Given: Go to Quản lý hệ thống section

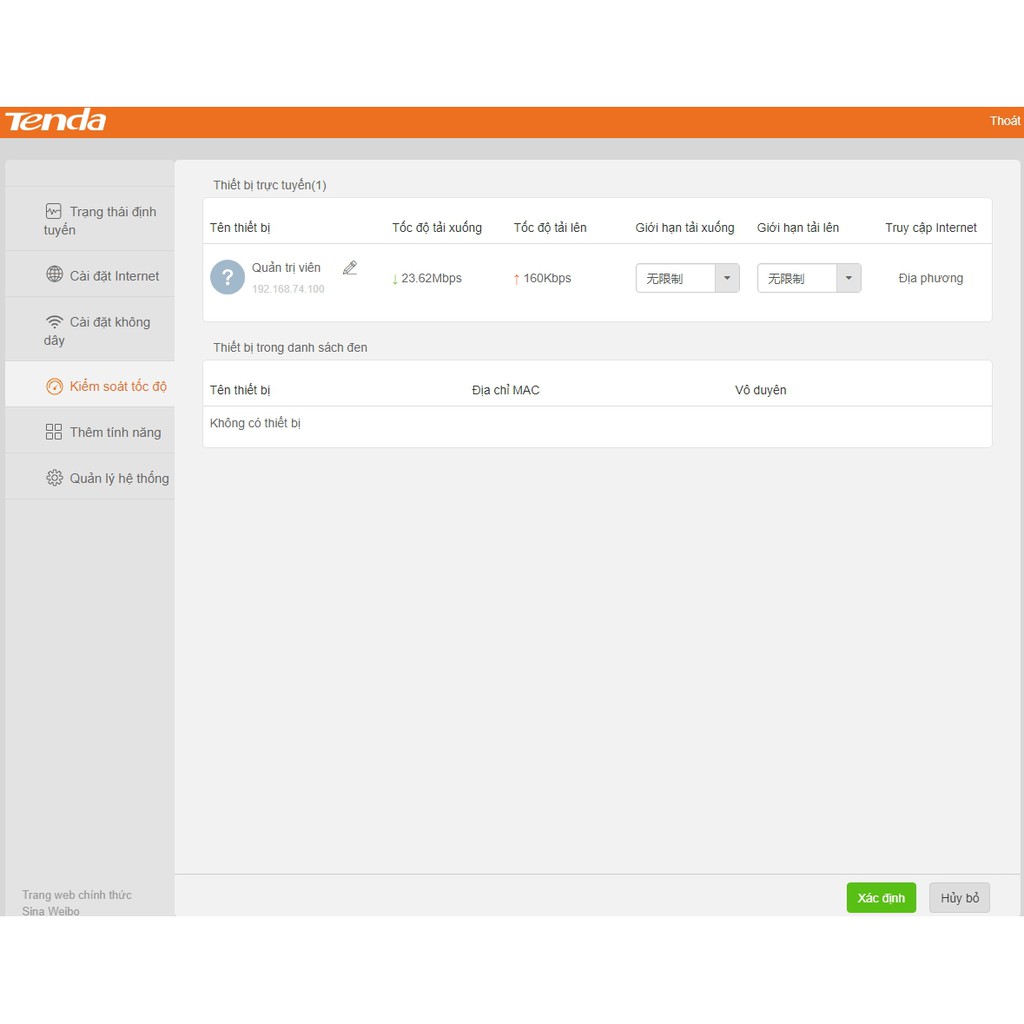Looking at the screenshot, I should click(119, 478).
